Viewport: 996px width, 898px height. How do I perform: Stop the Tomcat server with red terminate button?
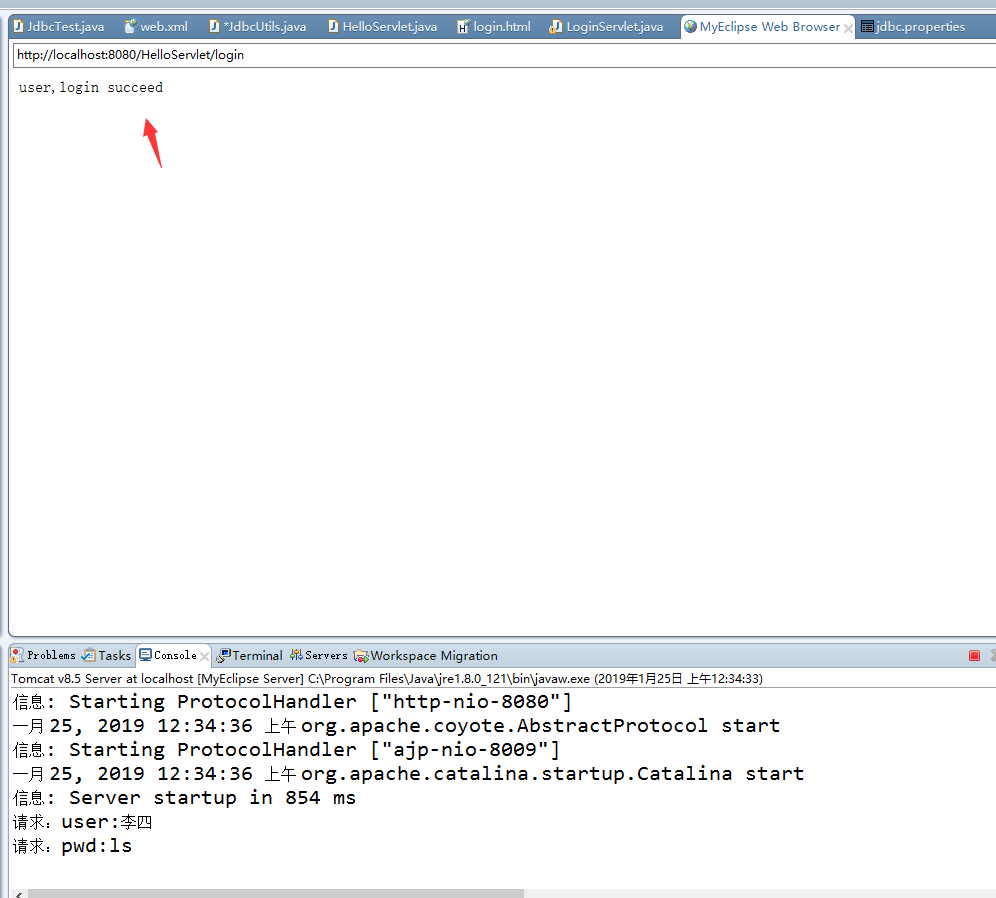975,655
